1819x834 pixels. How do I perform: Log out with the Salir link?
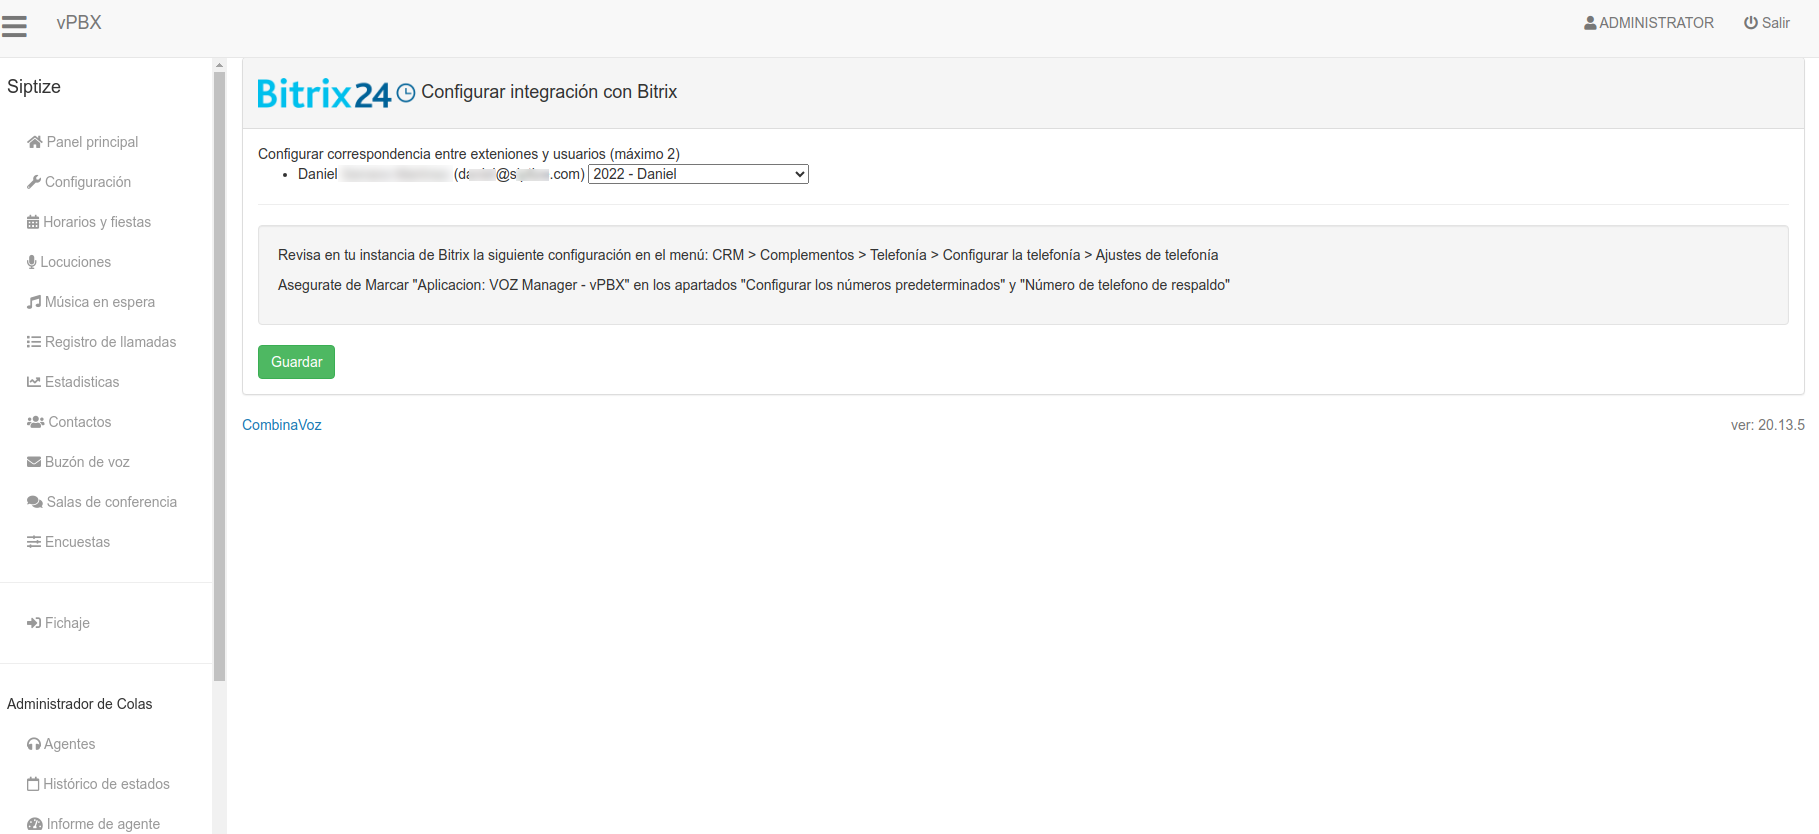coord(1767,23)
